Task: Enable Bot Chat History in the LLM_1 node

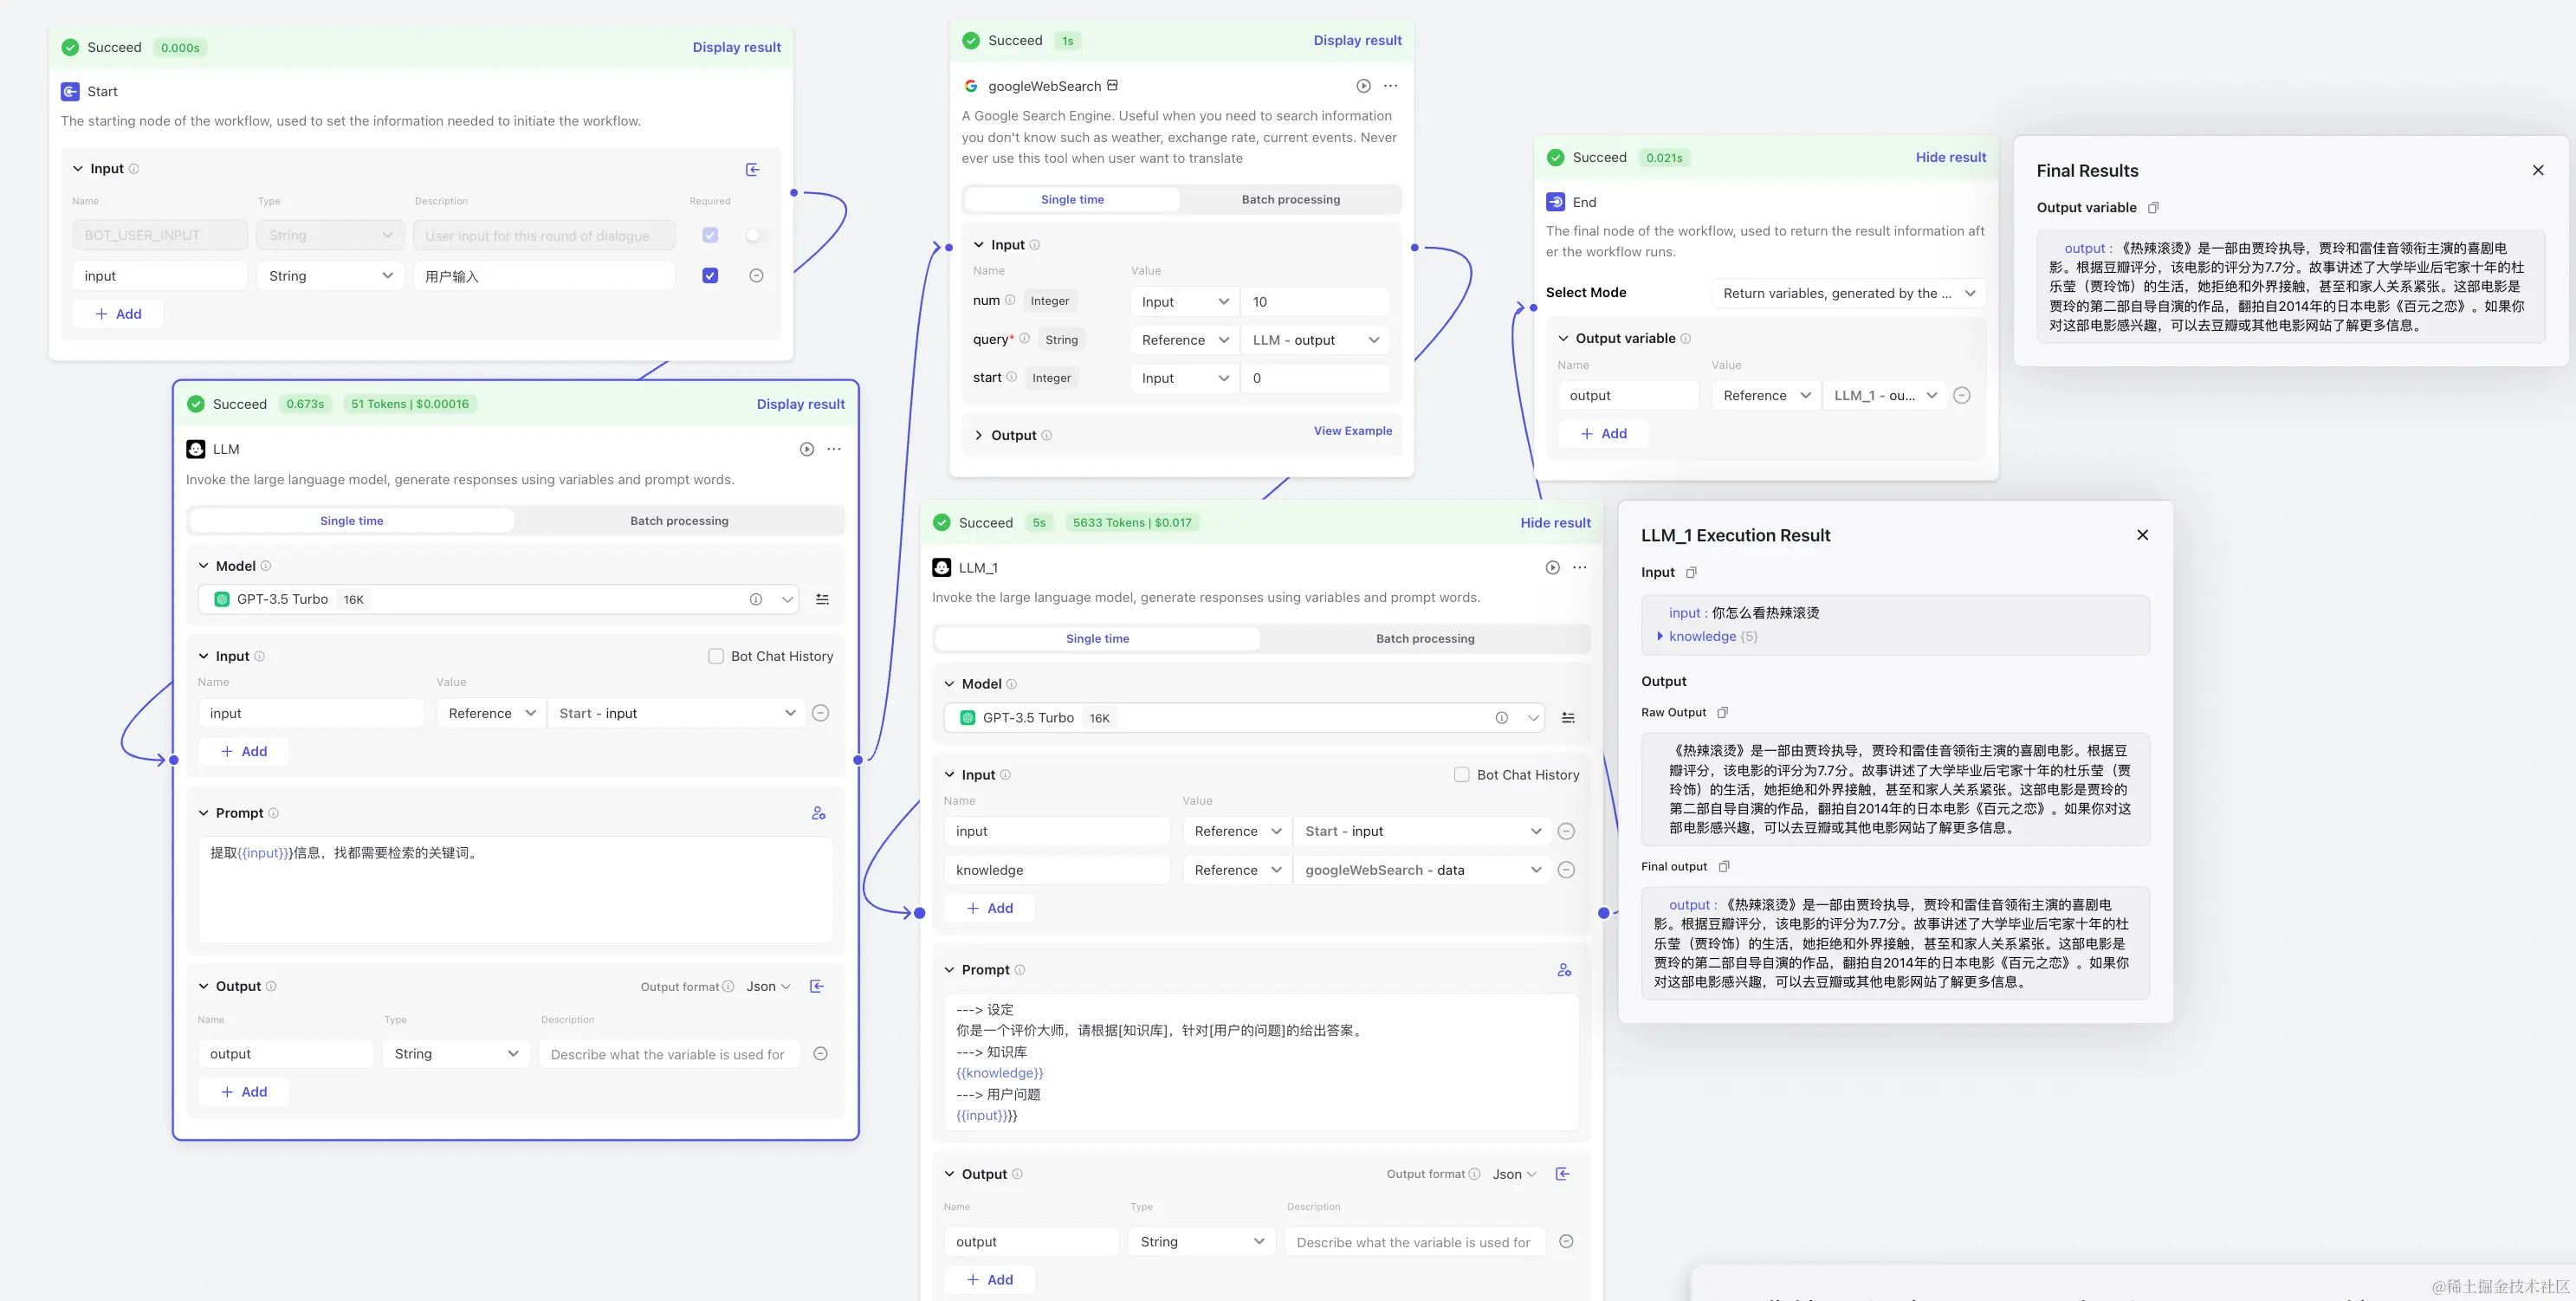Action: coord(1461,774)
